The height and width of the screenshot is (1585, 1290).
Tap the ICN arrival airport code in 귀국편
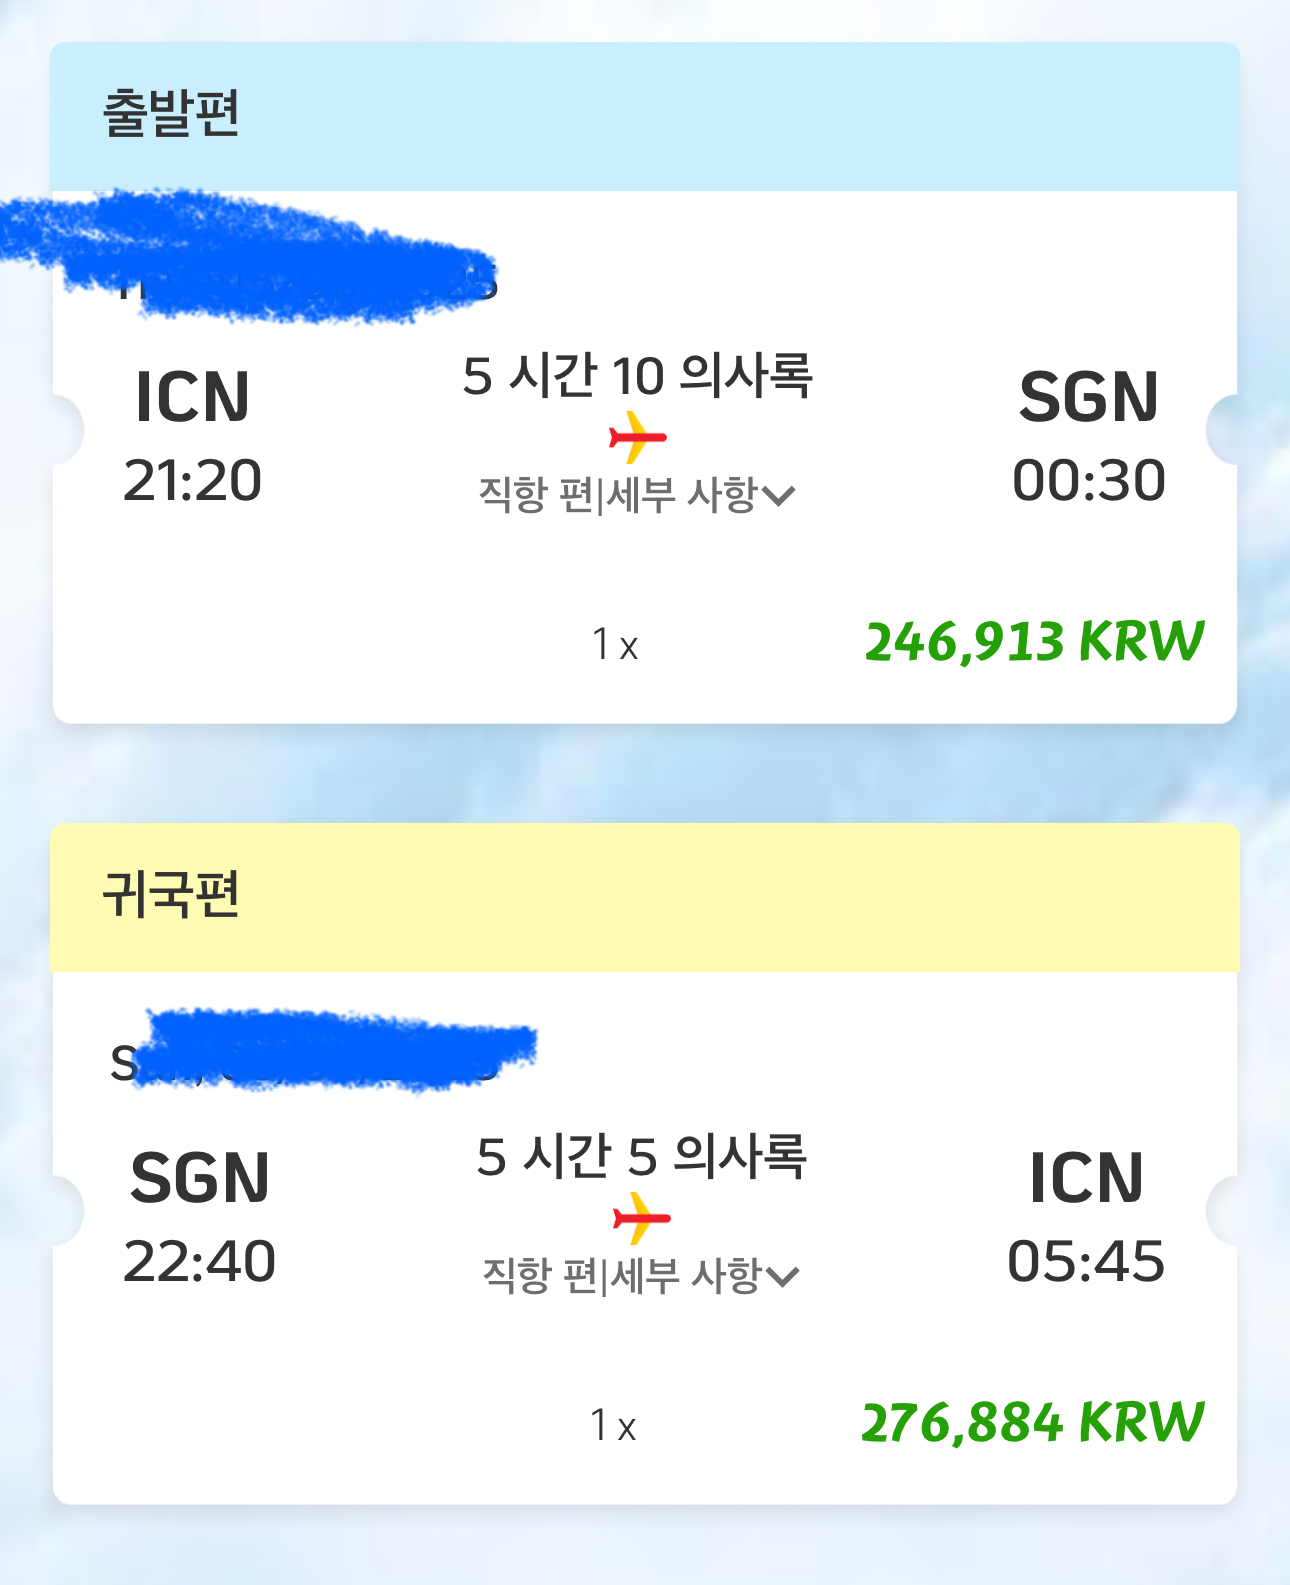tap(1086, 1178)
